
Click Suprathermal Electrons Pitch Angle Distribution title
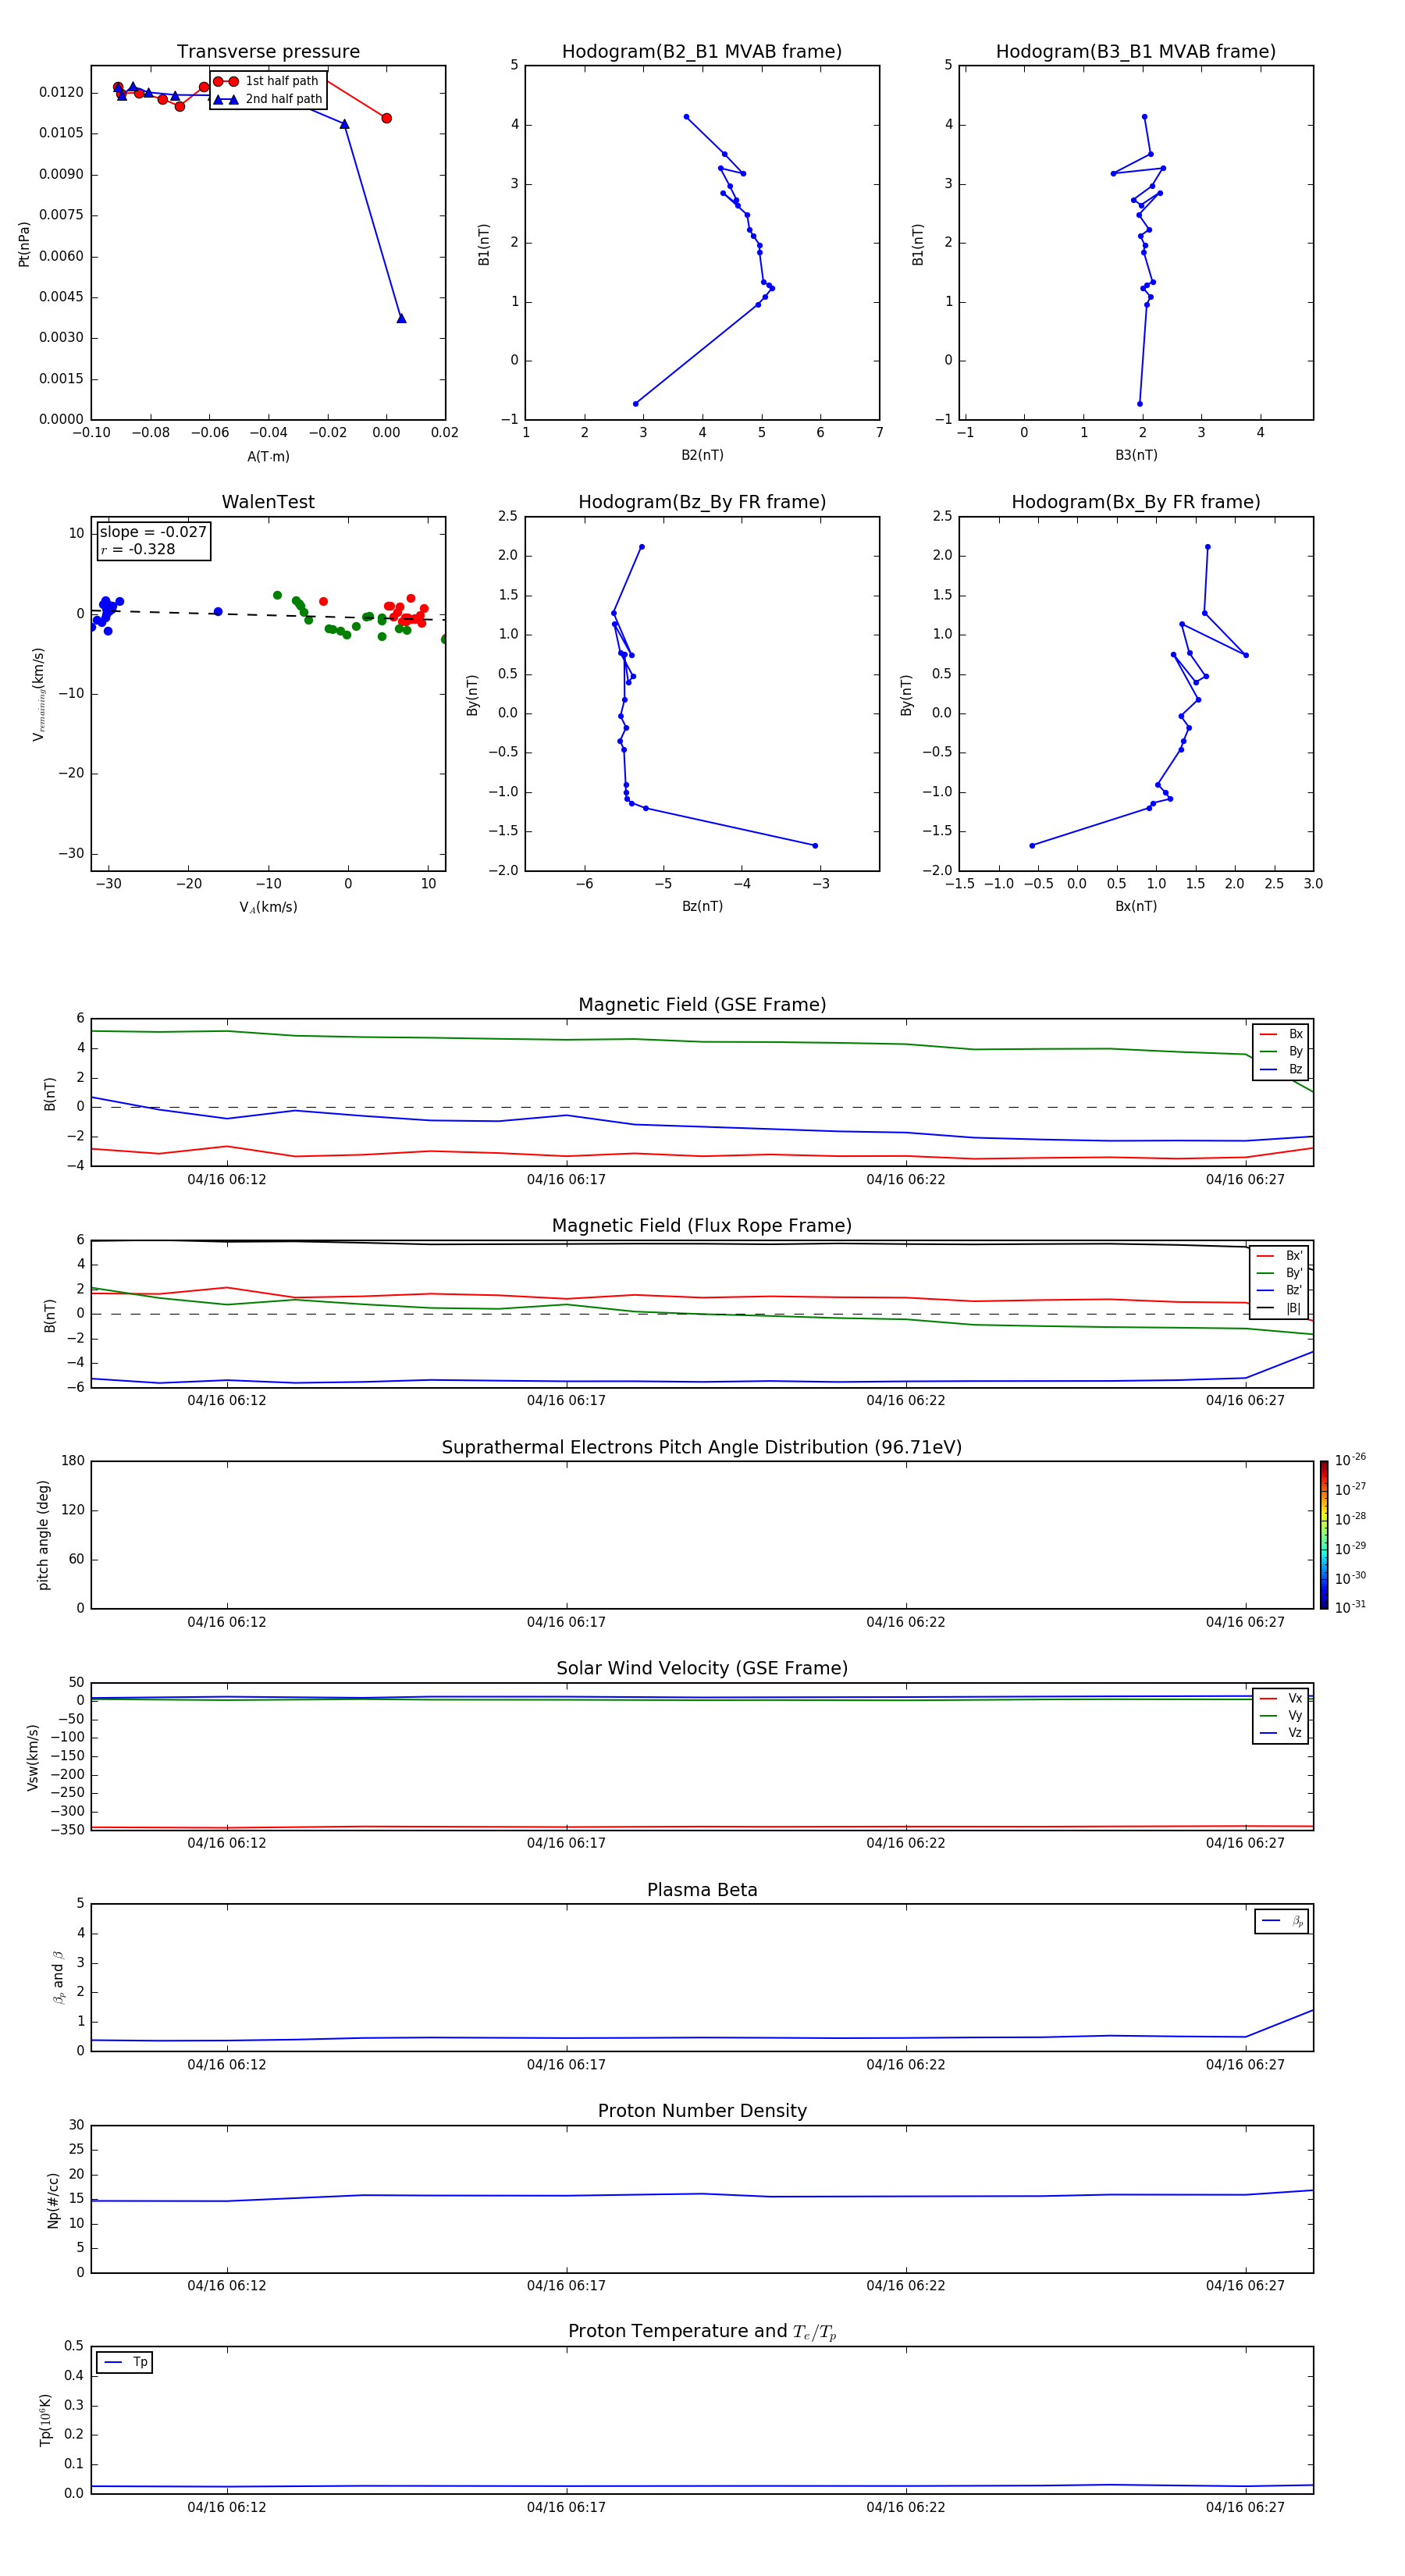click(x=702, y=1447)
